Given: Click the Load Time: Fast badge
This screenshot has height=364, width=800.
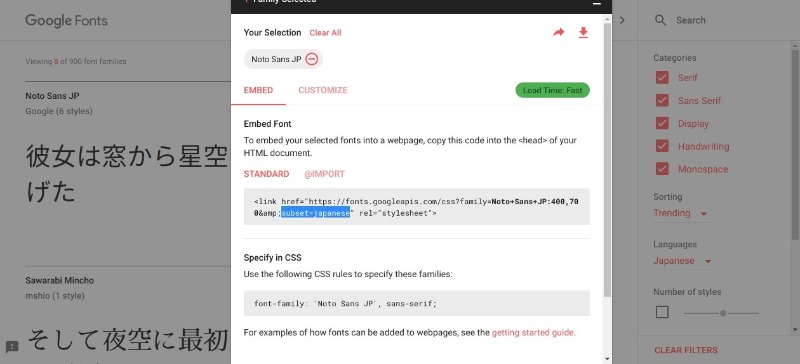Looking at the screenshot, I should coord(553,90).
